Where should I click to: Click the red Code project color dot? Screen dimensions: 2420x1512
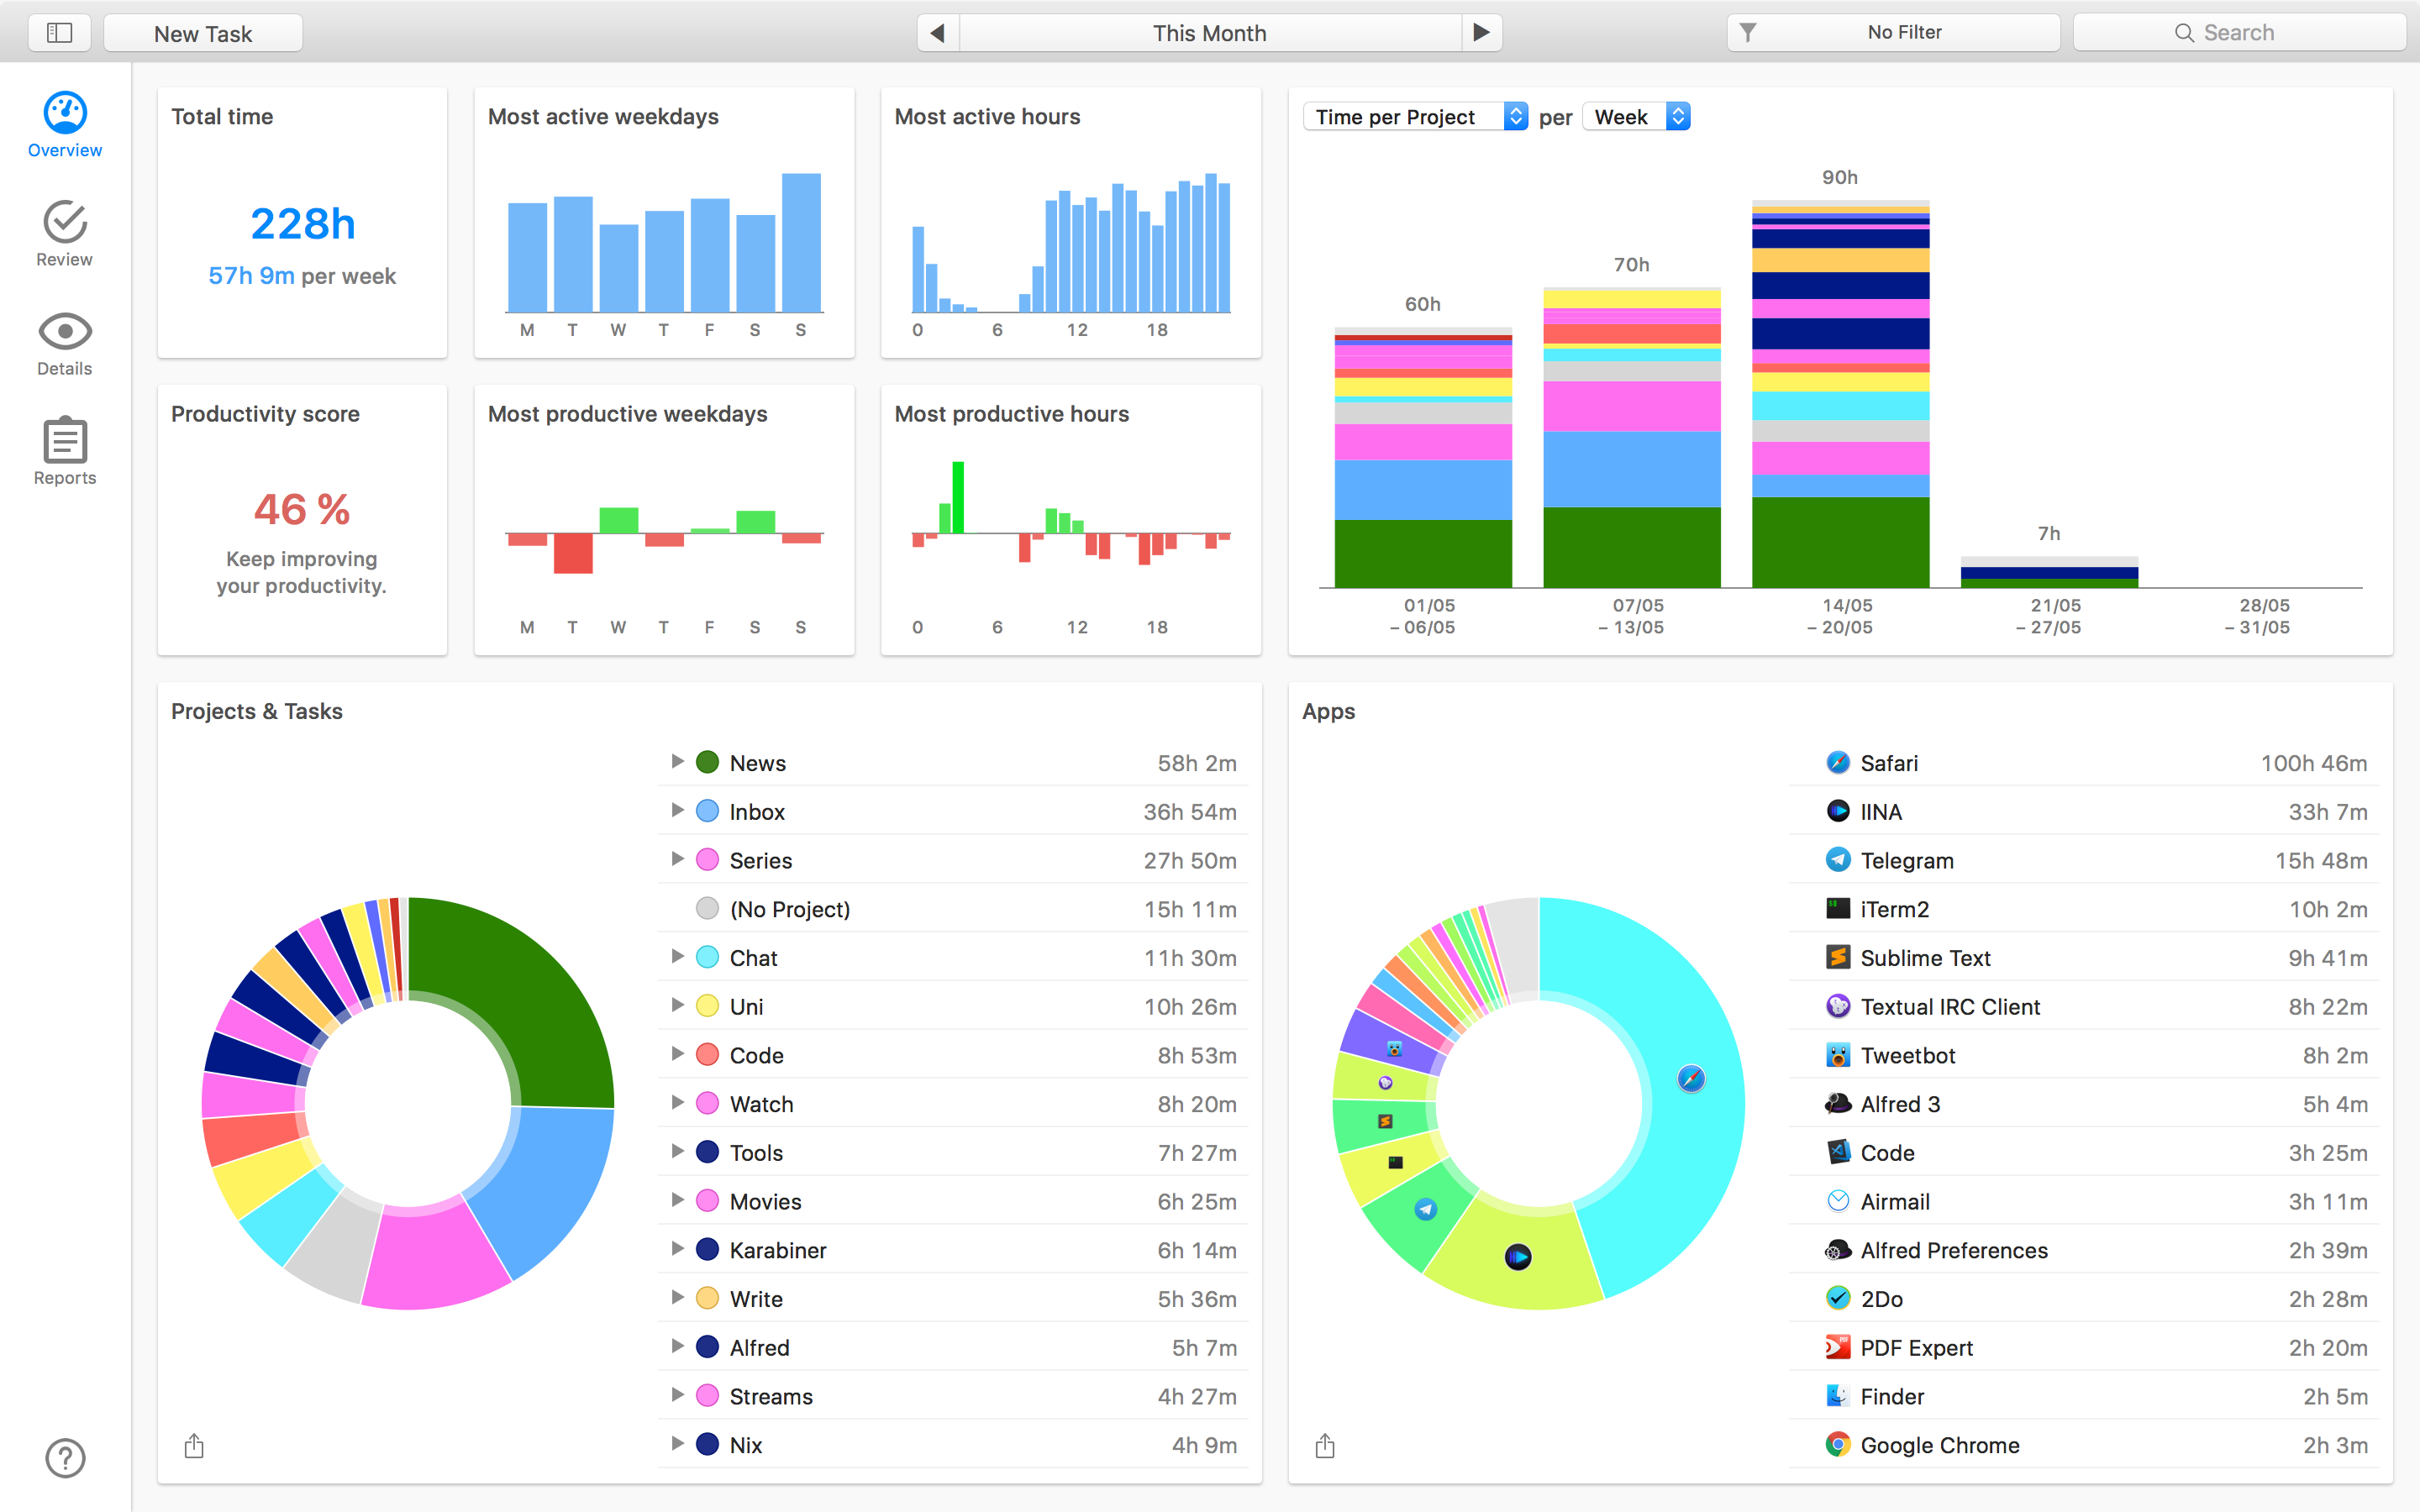[x=707, y=1055]
